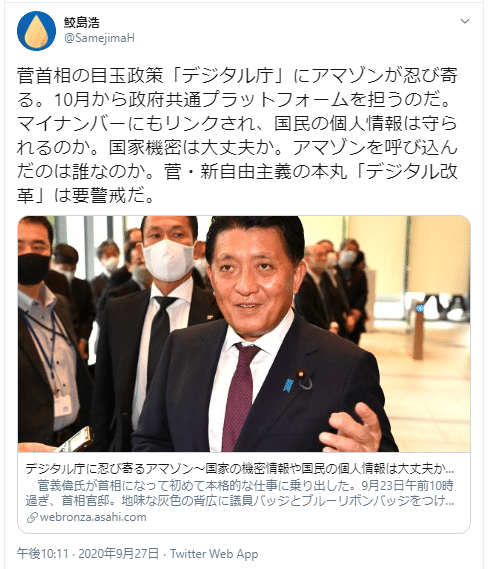Click the gesturing hand in the photo
489x569 pixels.
(355, 428)
